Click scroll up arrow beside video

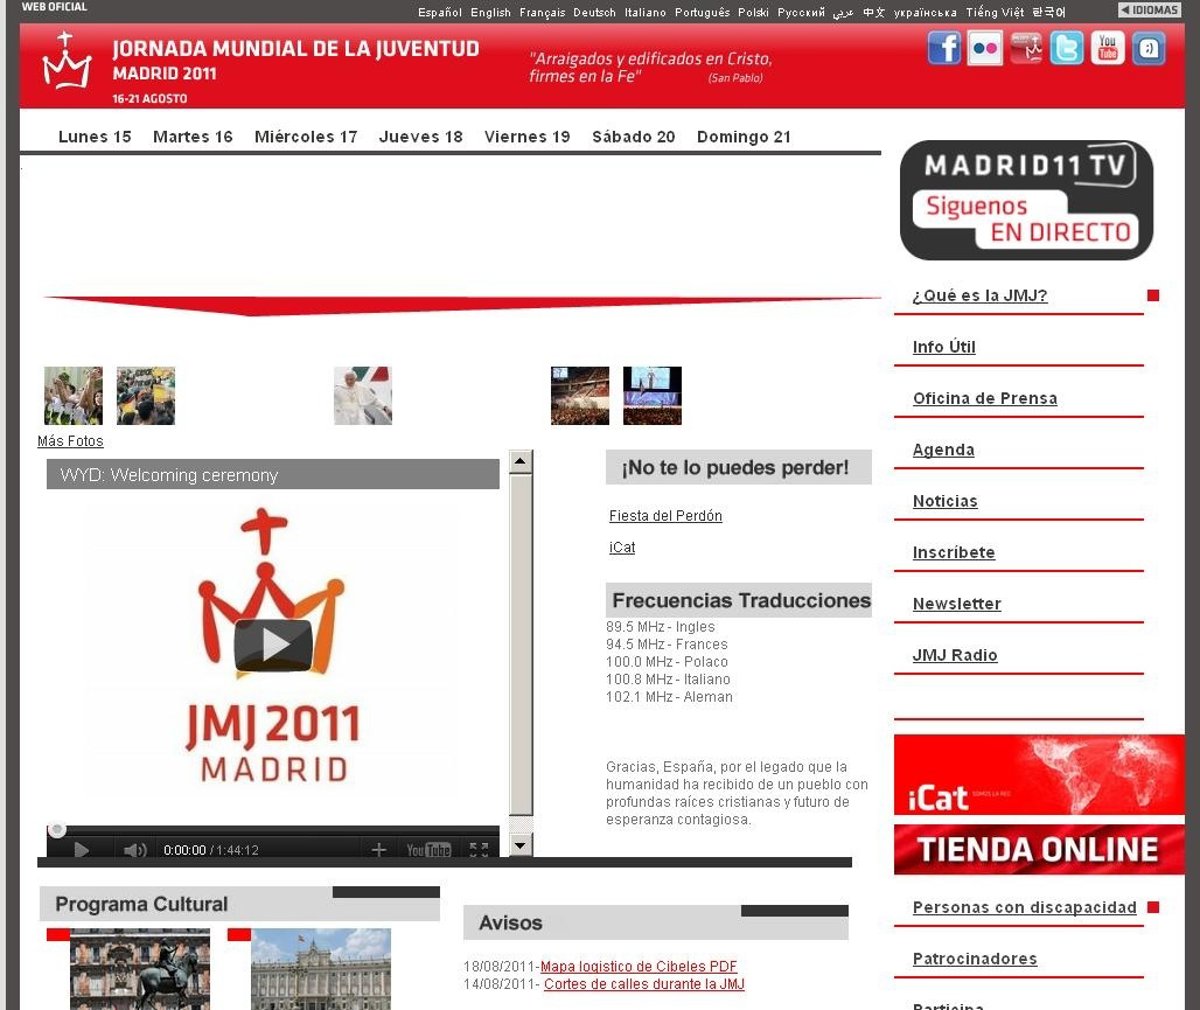(x=520, y=462)
